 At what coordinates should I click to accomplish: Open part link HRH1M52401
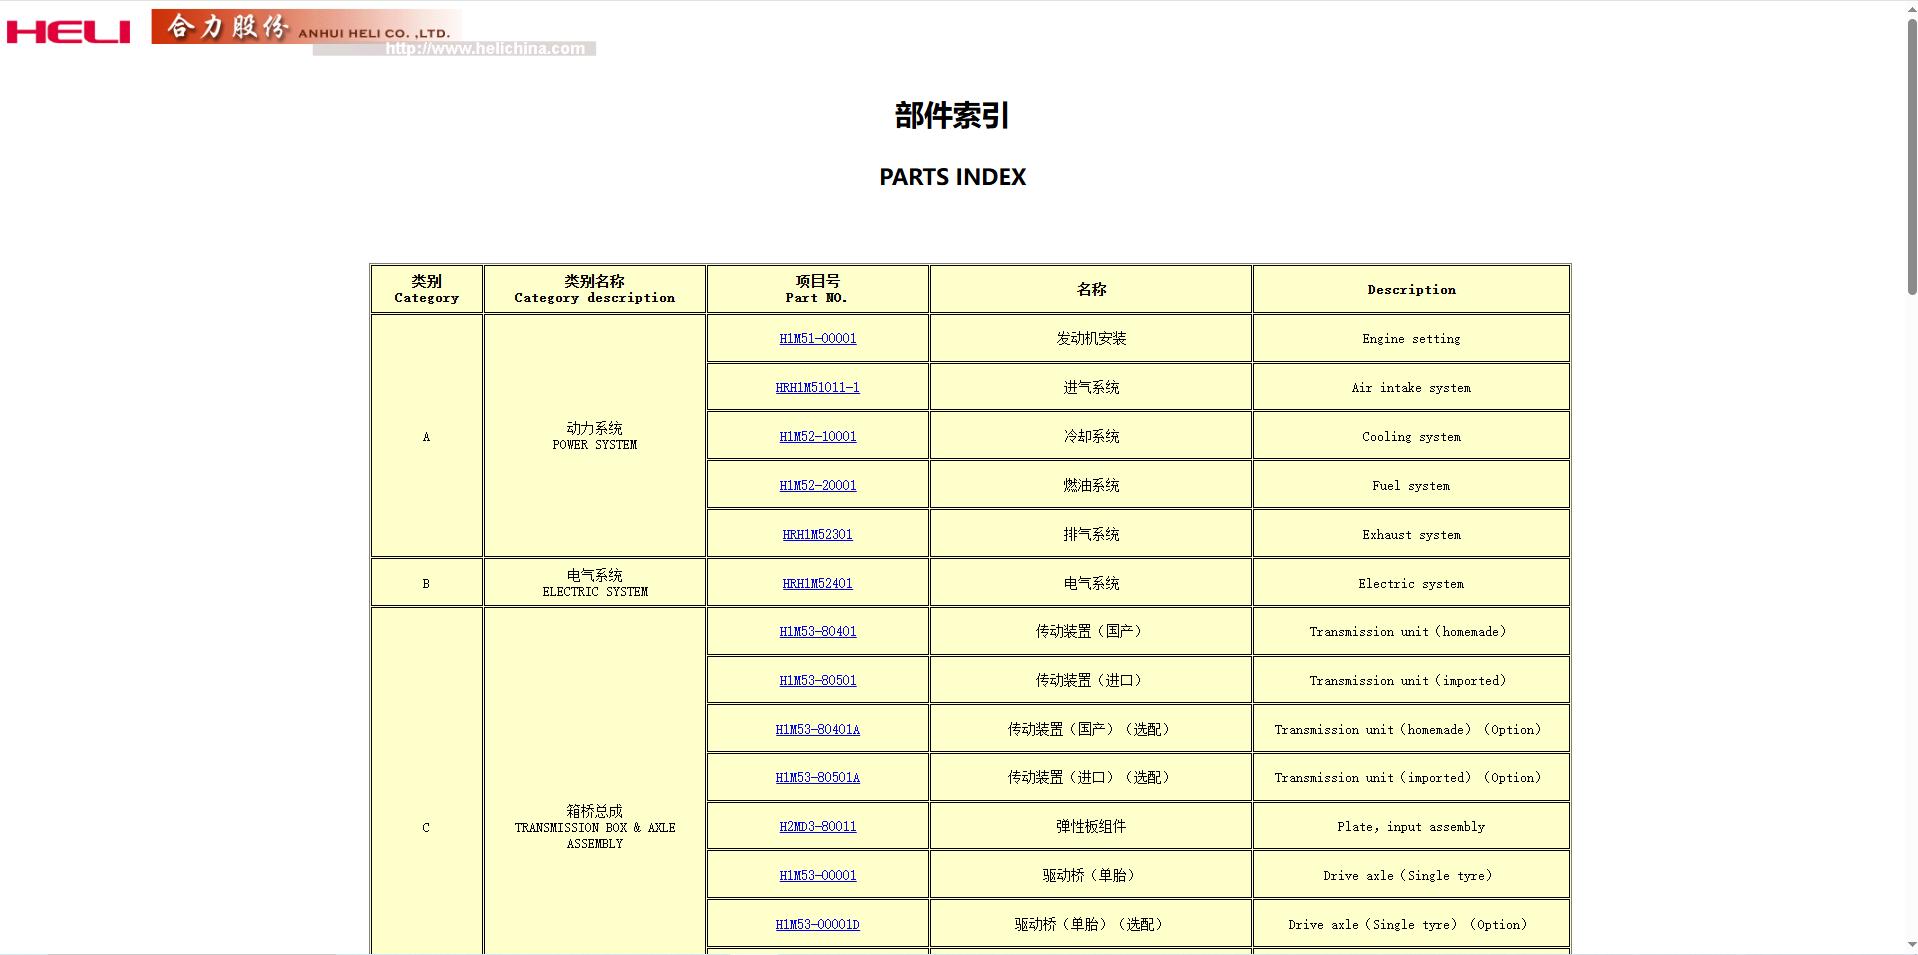[817, 584]
